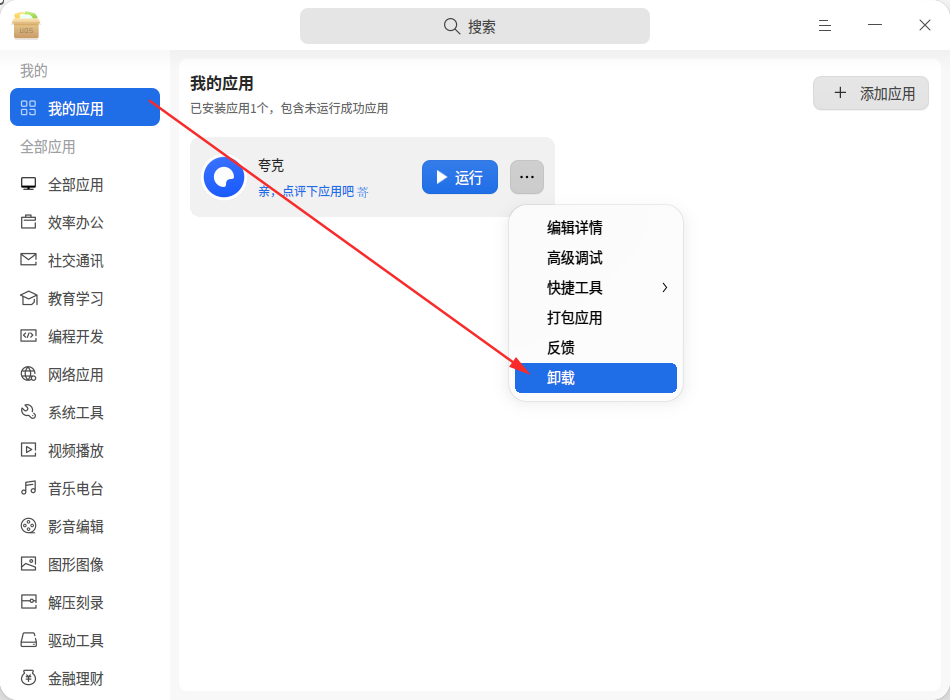
Task: Select the 夸克 app name text
Action: click(x=271, y=165)
